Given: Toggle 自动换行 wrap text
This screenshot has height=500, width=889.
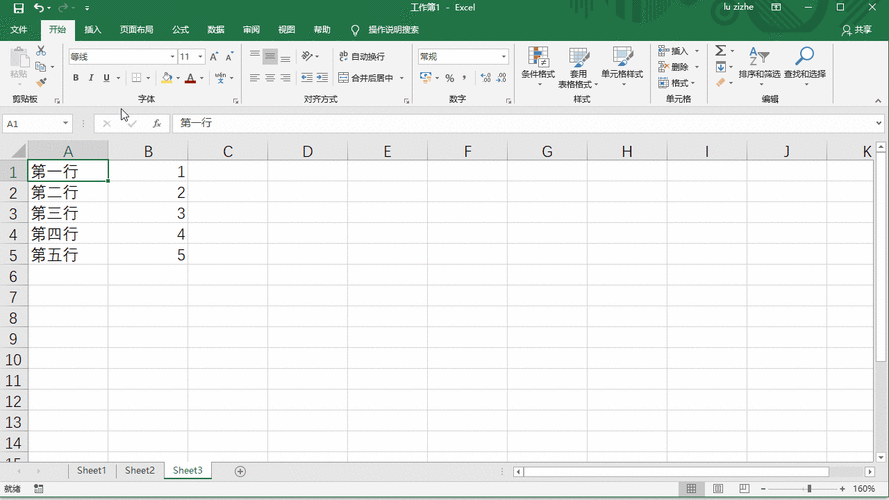Looking at the screenshot, I should 362,56.
